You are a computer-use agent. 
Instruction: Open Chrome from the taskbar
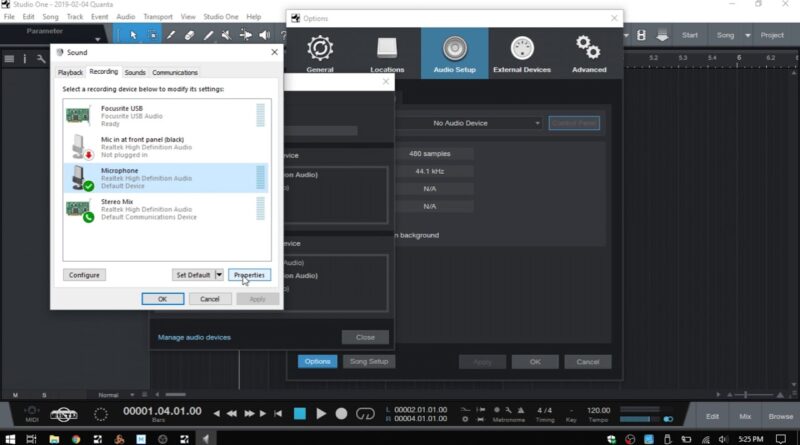pos(76,439)
